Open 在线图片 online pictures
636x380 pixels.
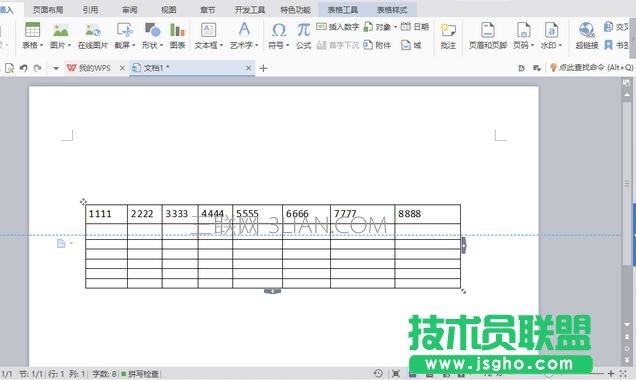pos(93,36)
